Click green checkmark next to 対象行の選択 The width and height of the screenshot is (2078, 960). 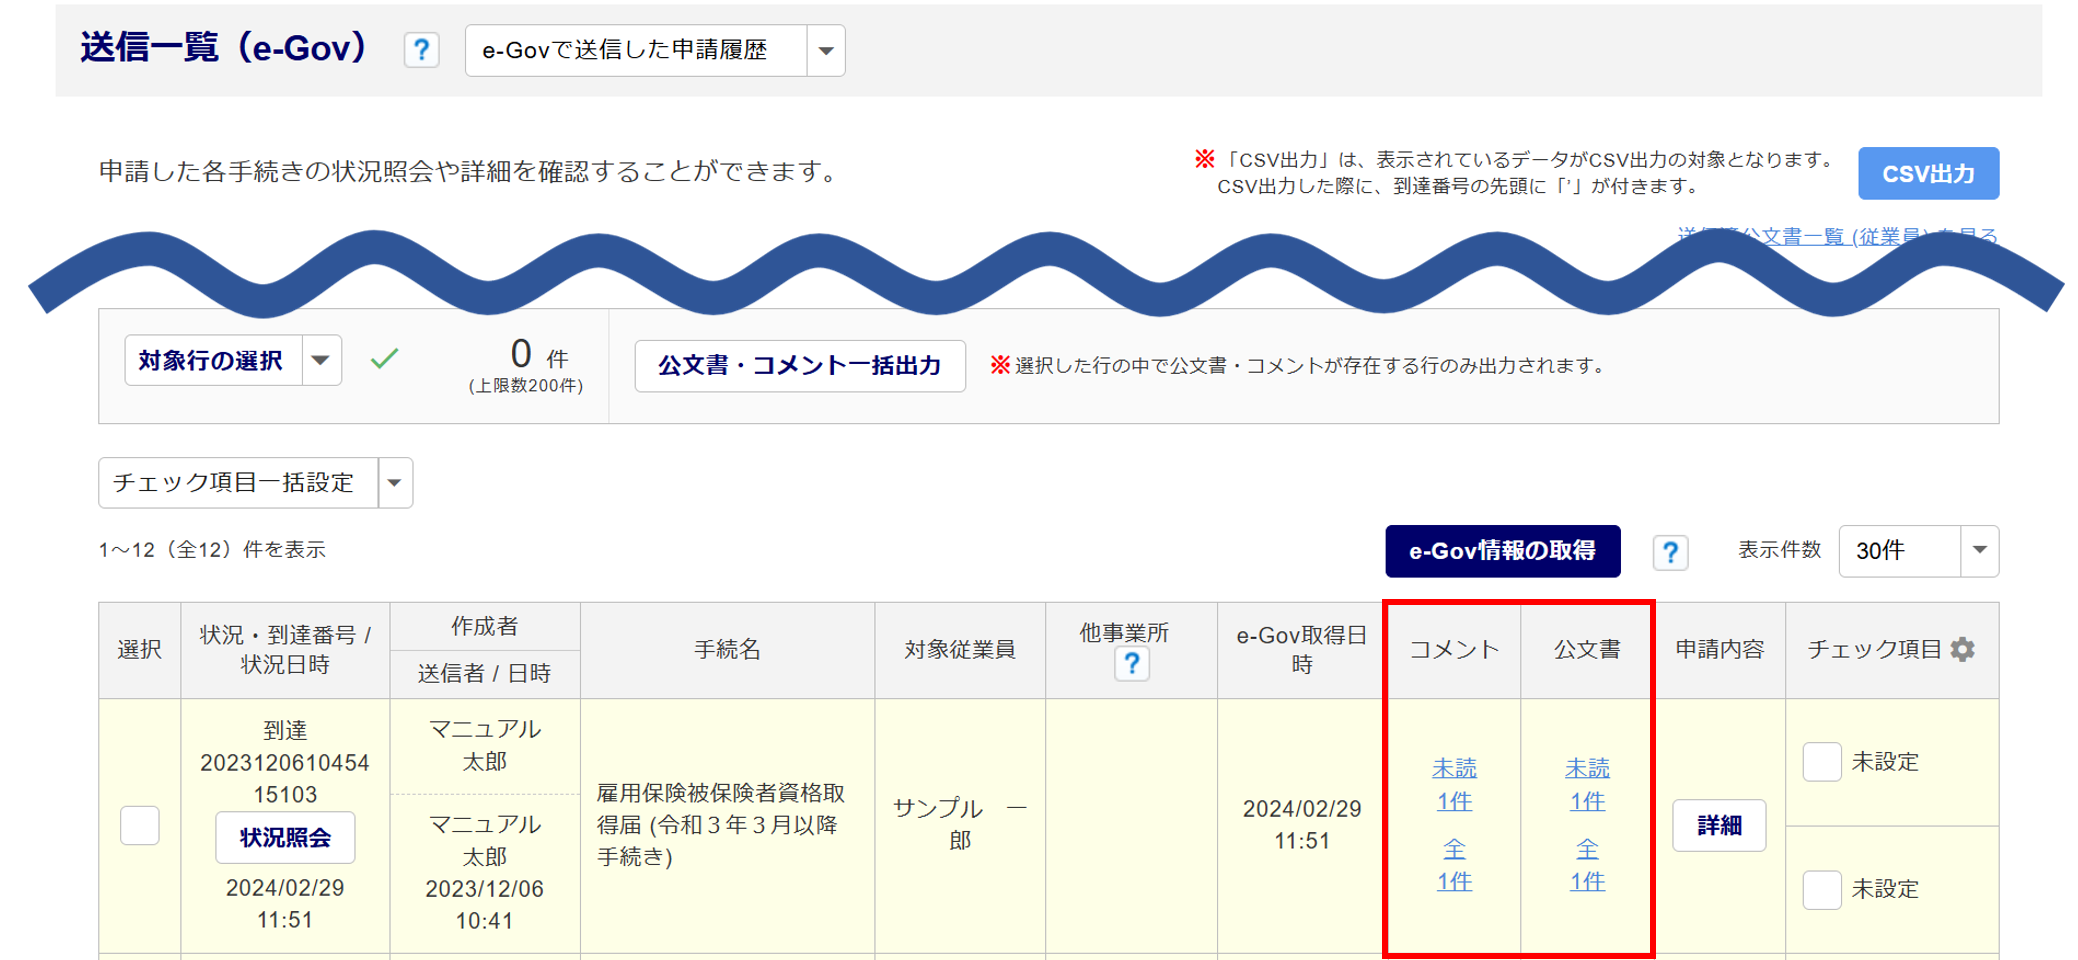click(384, 359)
